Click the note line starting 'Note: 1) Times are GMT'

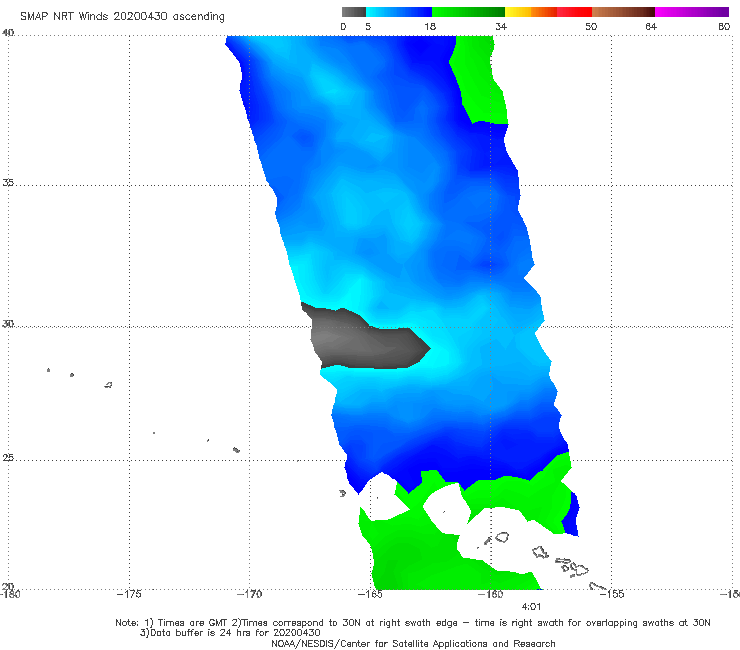(412, 623)
